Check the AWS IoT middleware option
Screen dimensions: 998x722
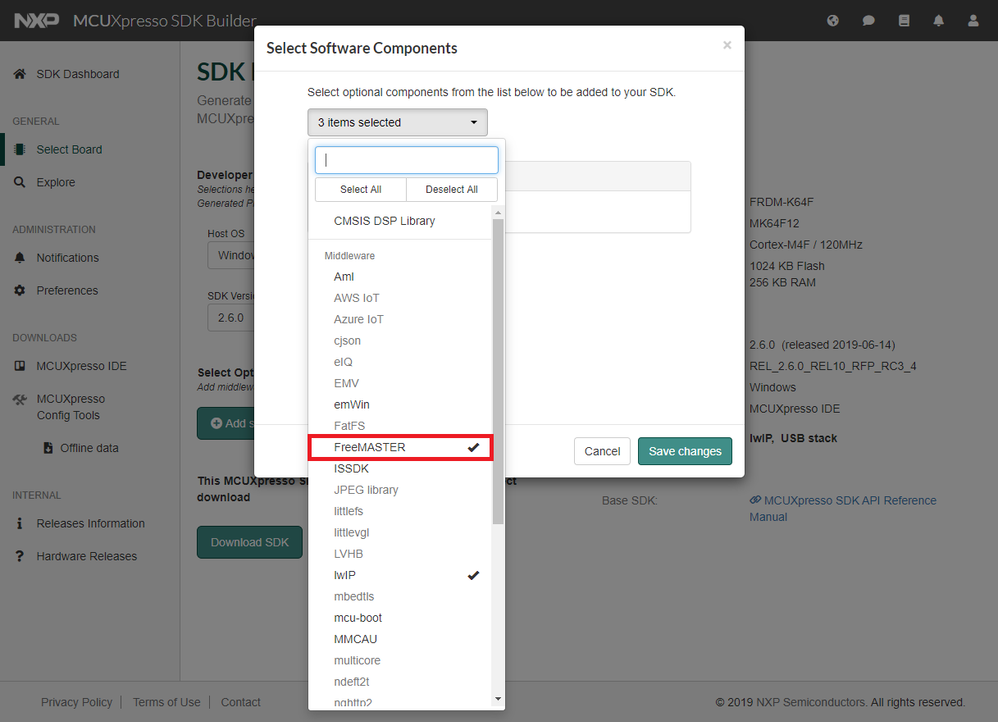coord(400,298)
